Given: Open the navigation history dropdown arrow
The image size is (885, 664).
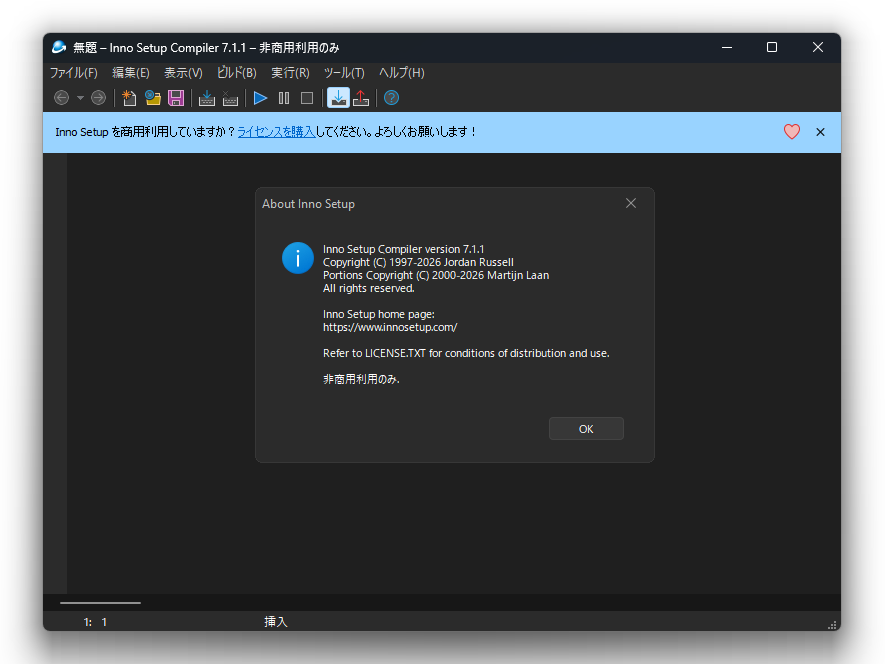Looking at the screenshot, I should (80, 98).
